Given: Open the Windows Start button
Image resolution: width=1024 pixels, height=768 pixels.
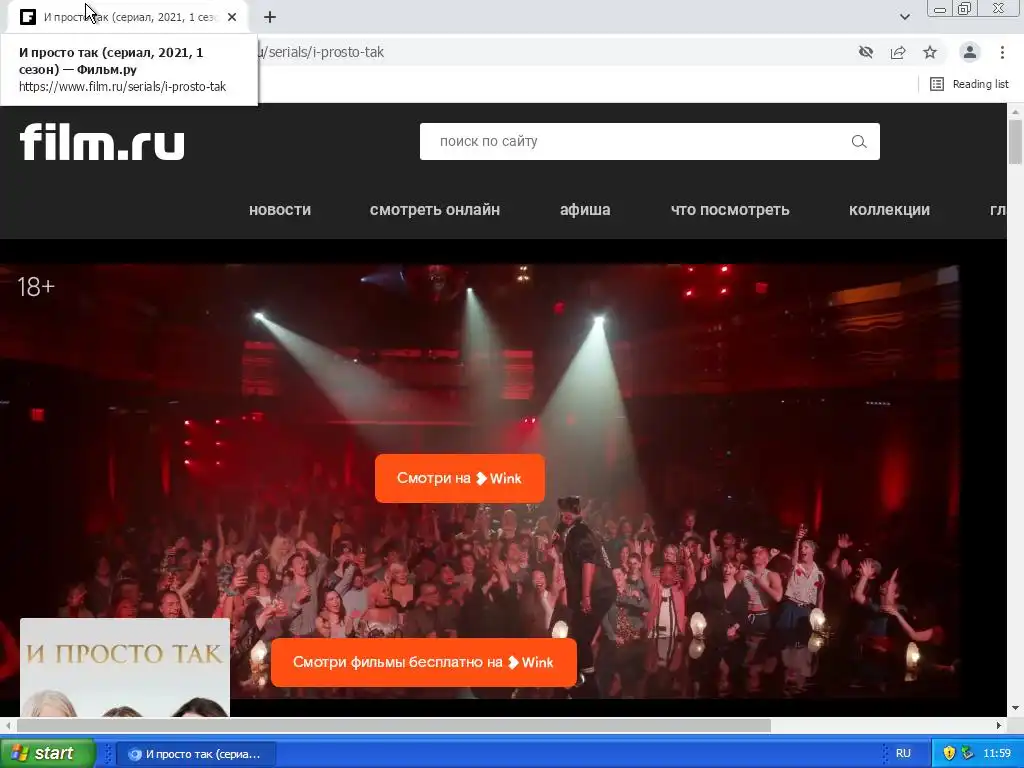Looking at the screenshot, I should pos(48,753).
